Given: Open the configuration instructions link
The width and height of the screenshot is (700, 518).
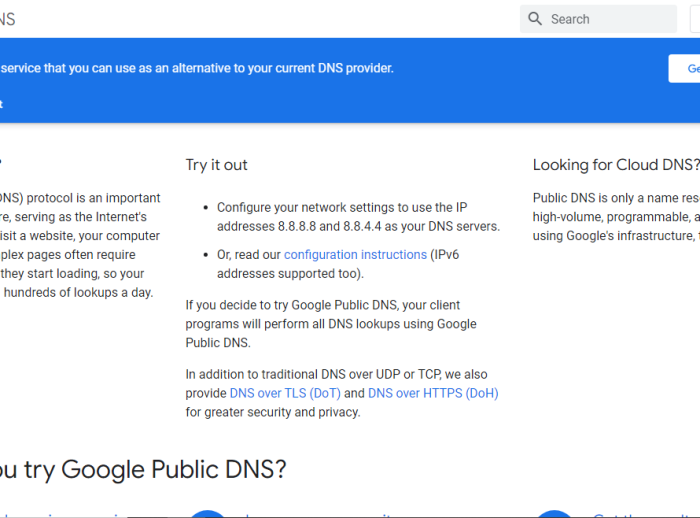Looking at the screenshot, I should coord(355,255).
